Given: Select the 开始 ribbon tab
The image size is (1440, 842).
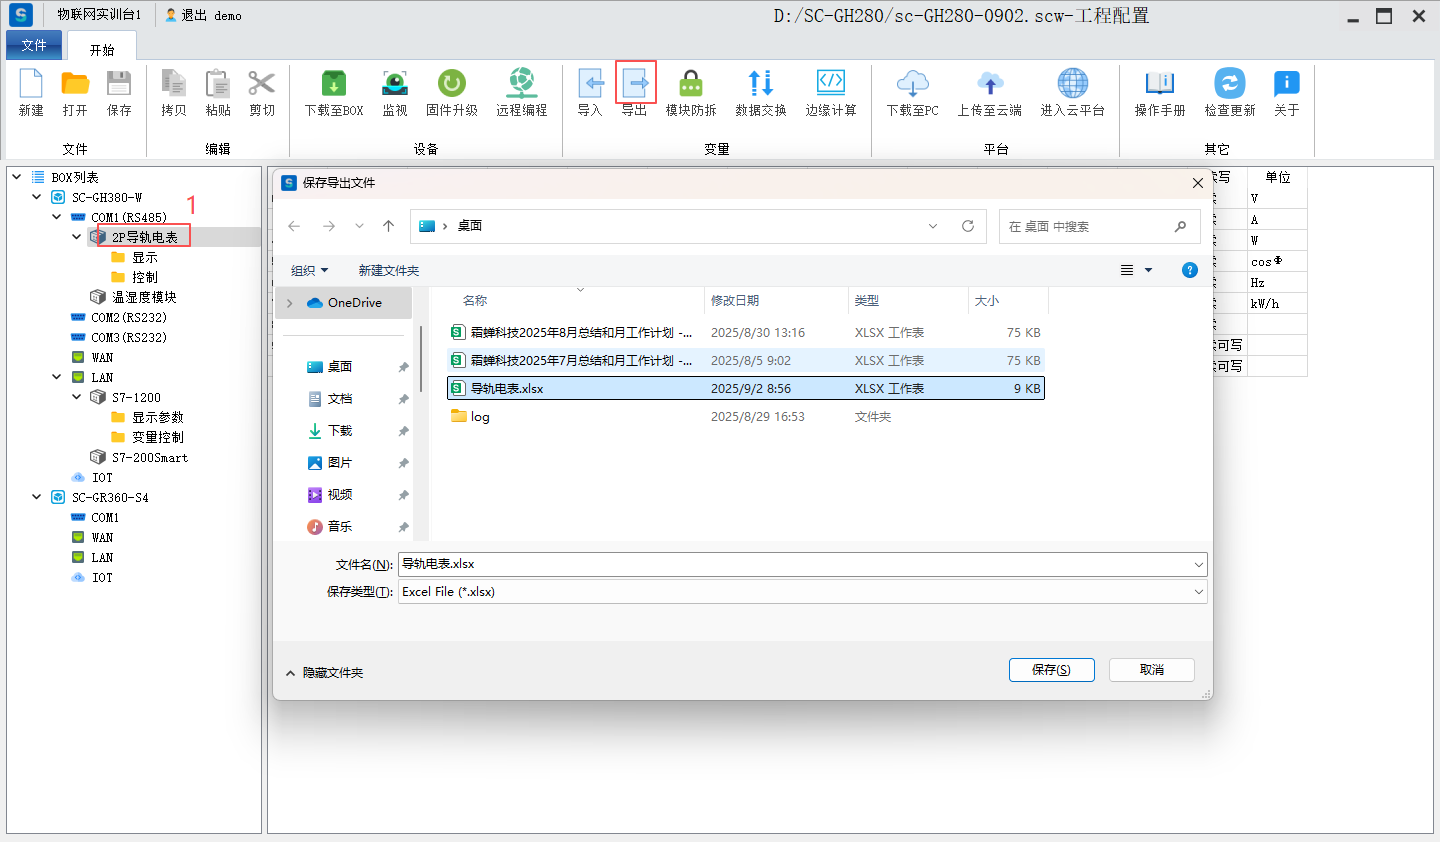Looking at the screenshot, I should [102, 49].
